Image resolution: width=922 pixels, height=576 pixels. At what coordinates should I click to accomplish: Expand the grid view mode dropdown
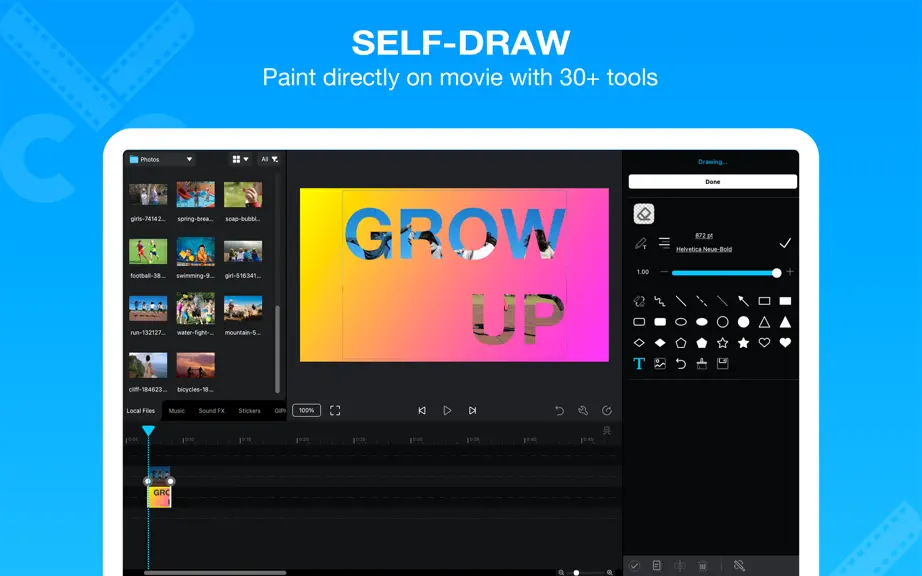(x=240, y=159)
